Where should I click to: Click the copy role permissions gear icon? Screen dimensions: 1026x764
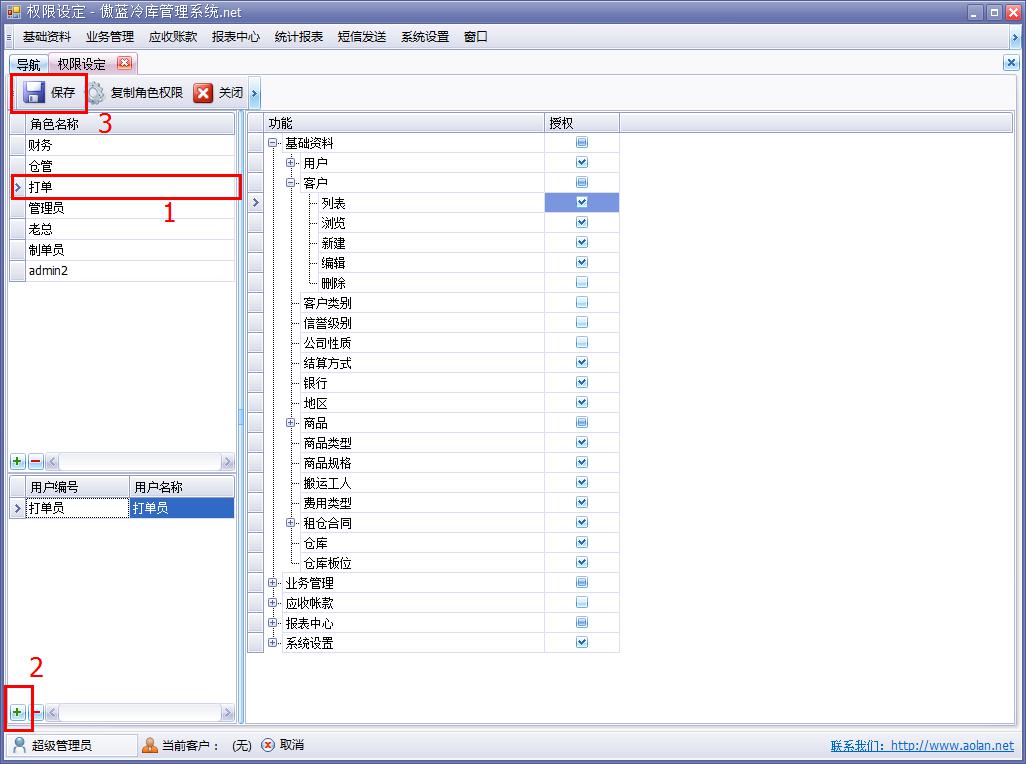pyautogui.click(x=96, y=93)
